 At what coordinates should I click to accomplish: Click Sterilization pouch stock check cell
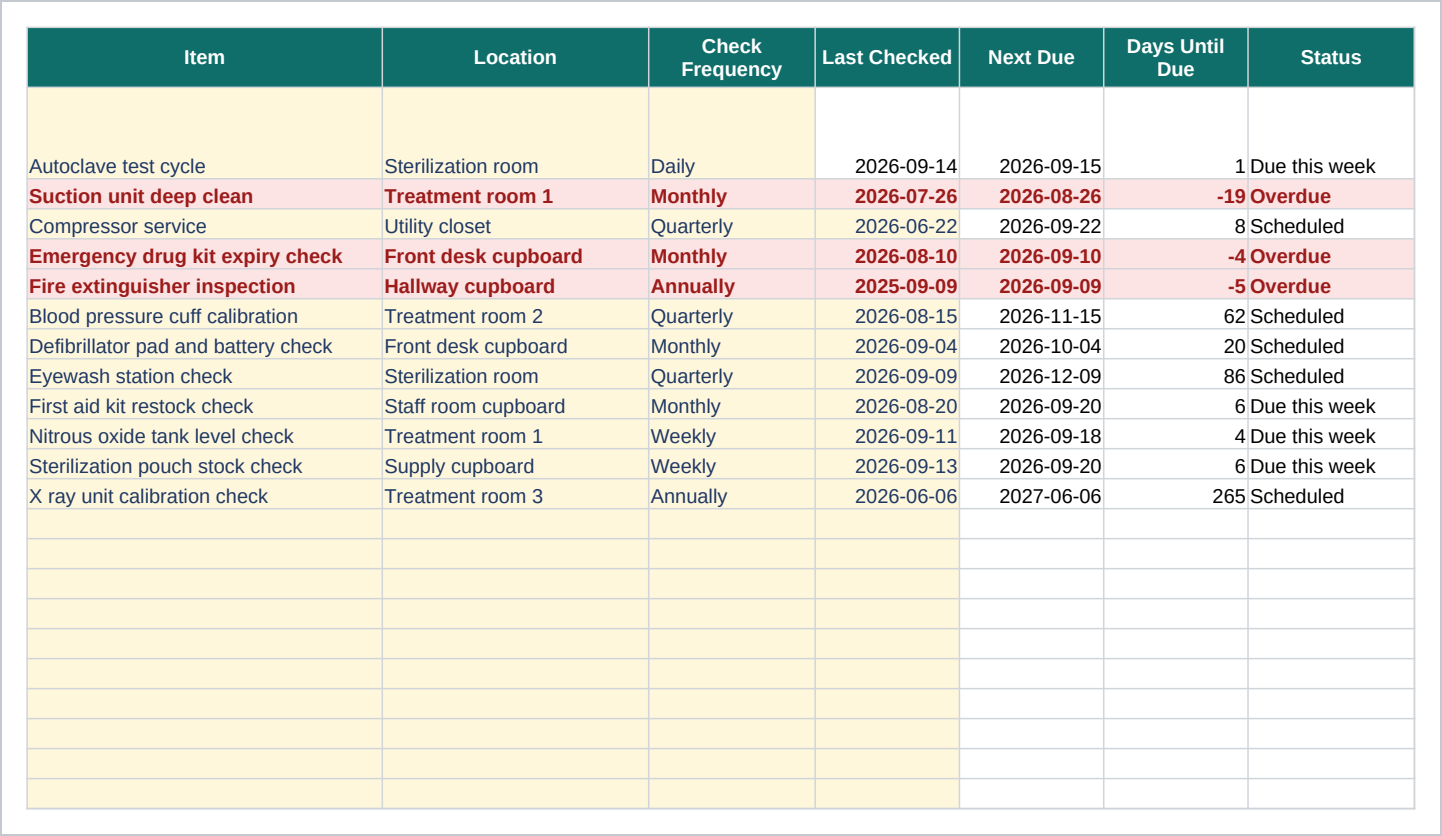pos(205,465)
